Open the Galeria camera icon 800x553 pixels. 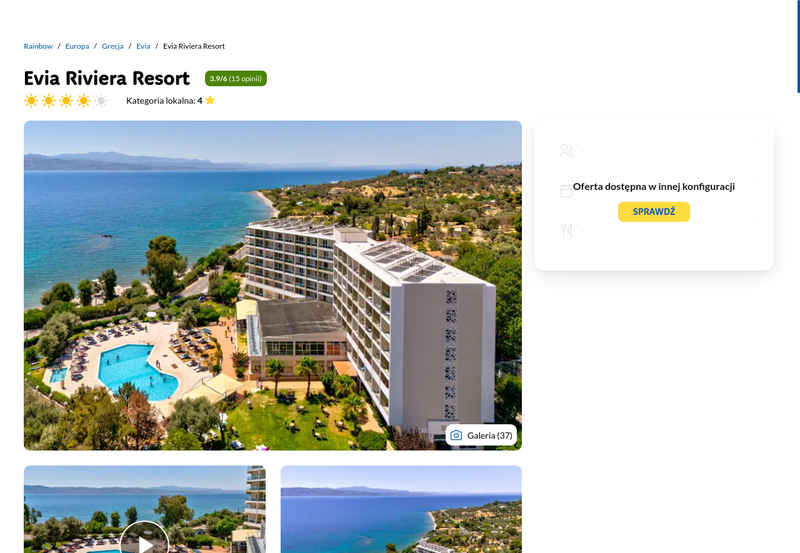click(x=456, y=435)
